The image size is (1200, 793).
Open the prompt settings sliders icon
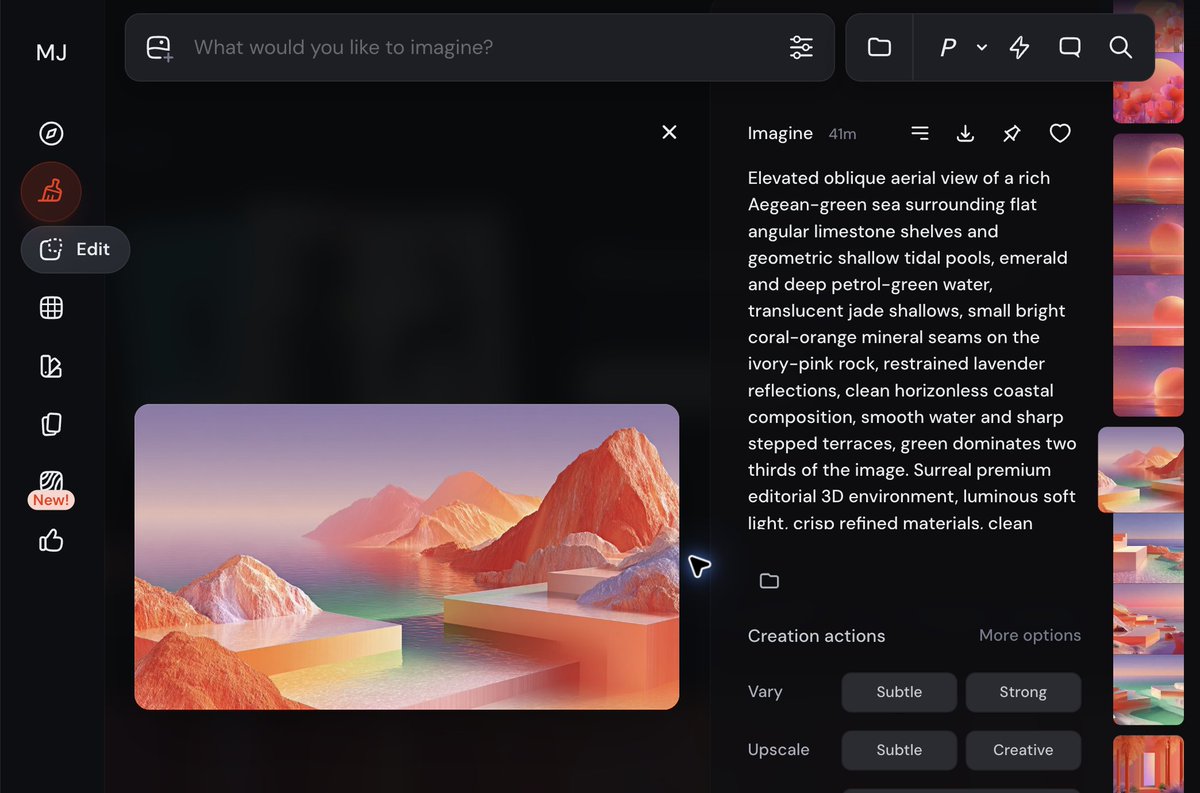tap(801, 47)
